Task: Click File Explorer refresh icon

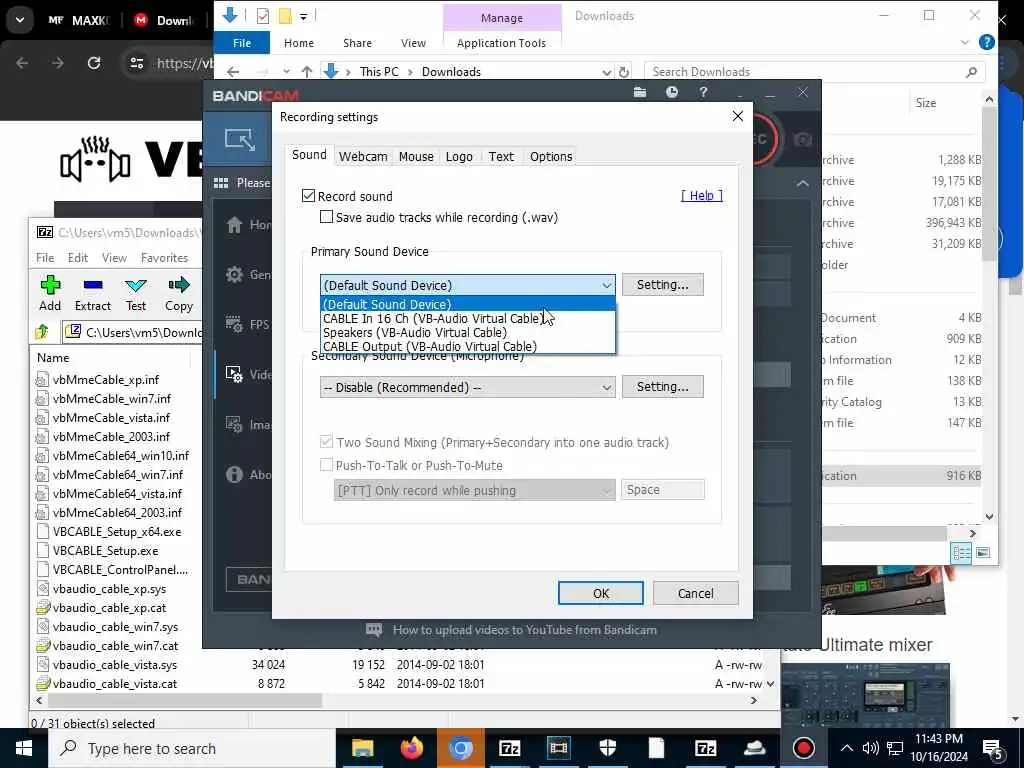Action: (624, 72)
